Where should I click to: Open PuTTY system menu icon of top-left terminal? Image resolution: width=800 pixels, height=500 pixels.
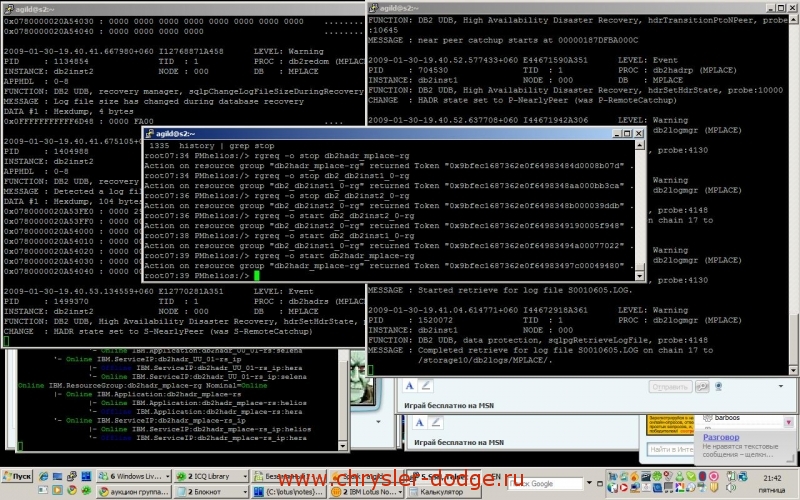tap(8, 9)
